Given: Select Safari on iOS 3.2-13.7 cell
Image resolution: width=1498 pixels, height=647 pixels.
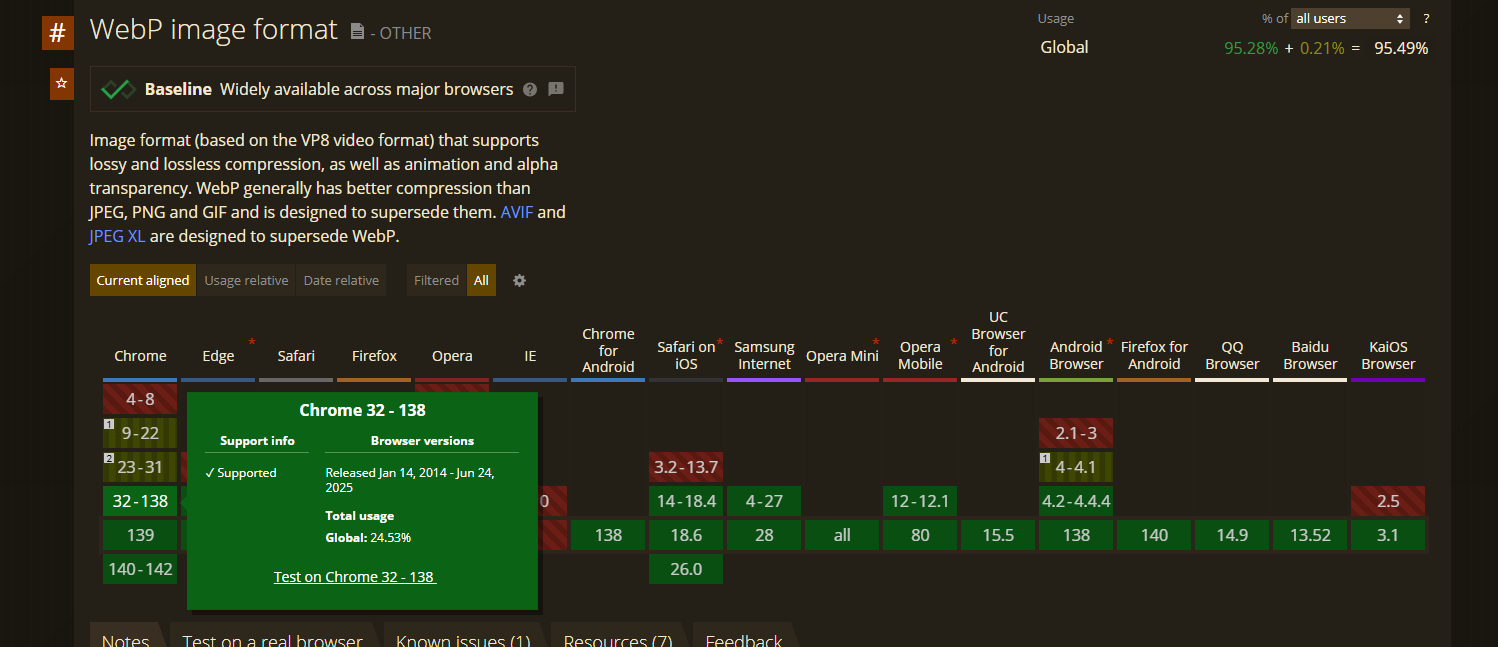Looking at the screenshot, I should click(686, 467).
